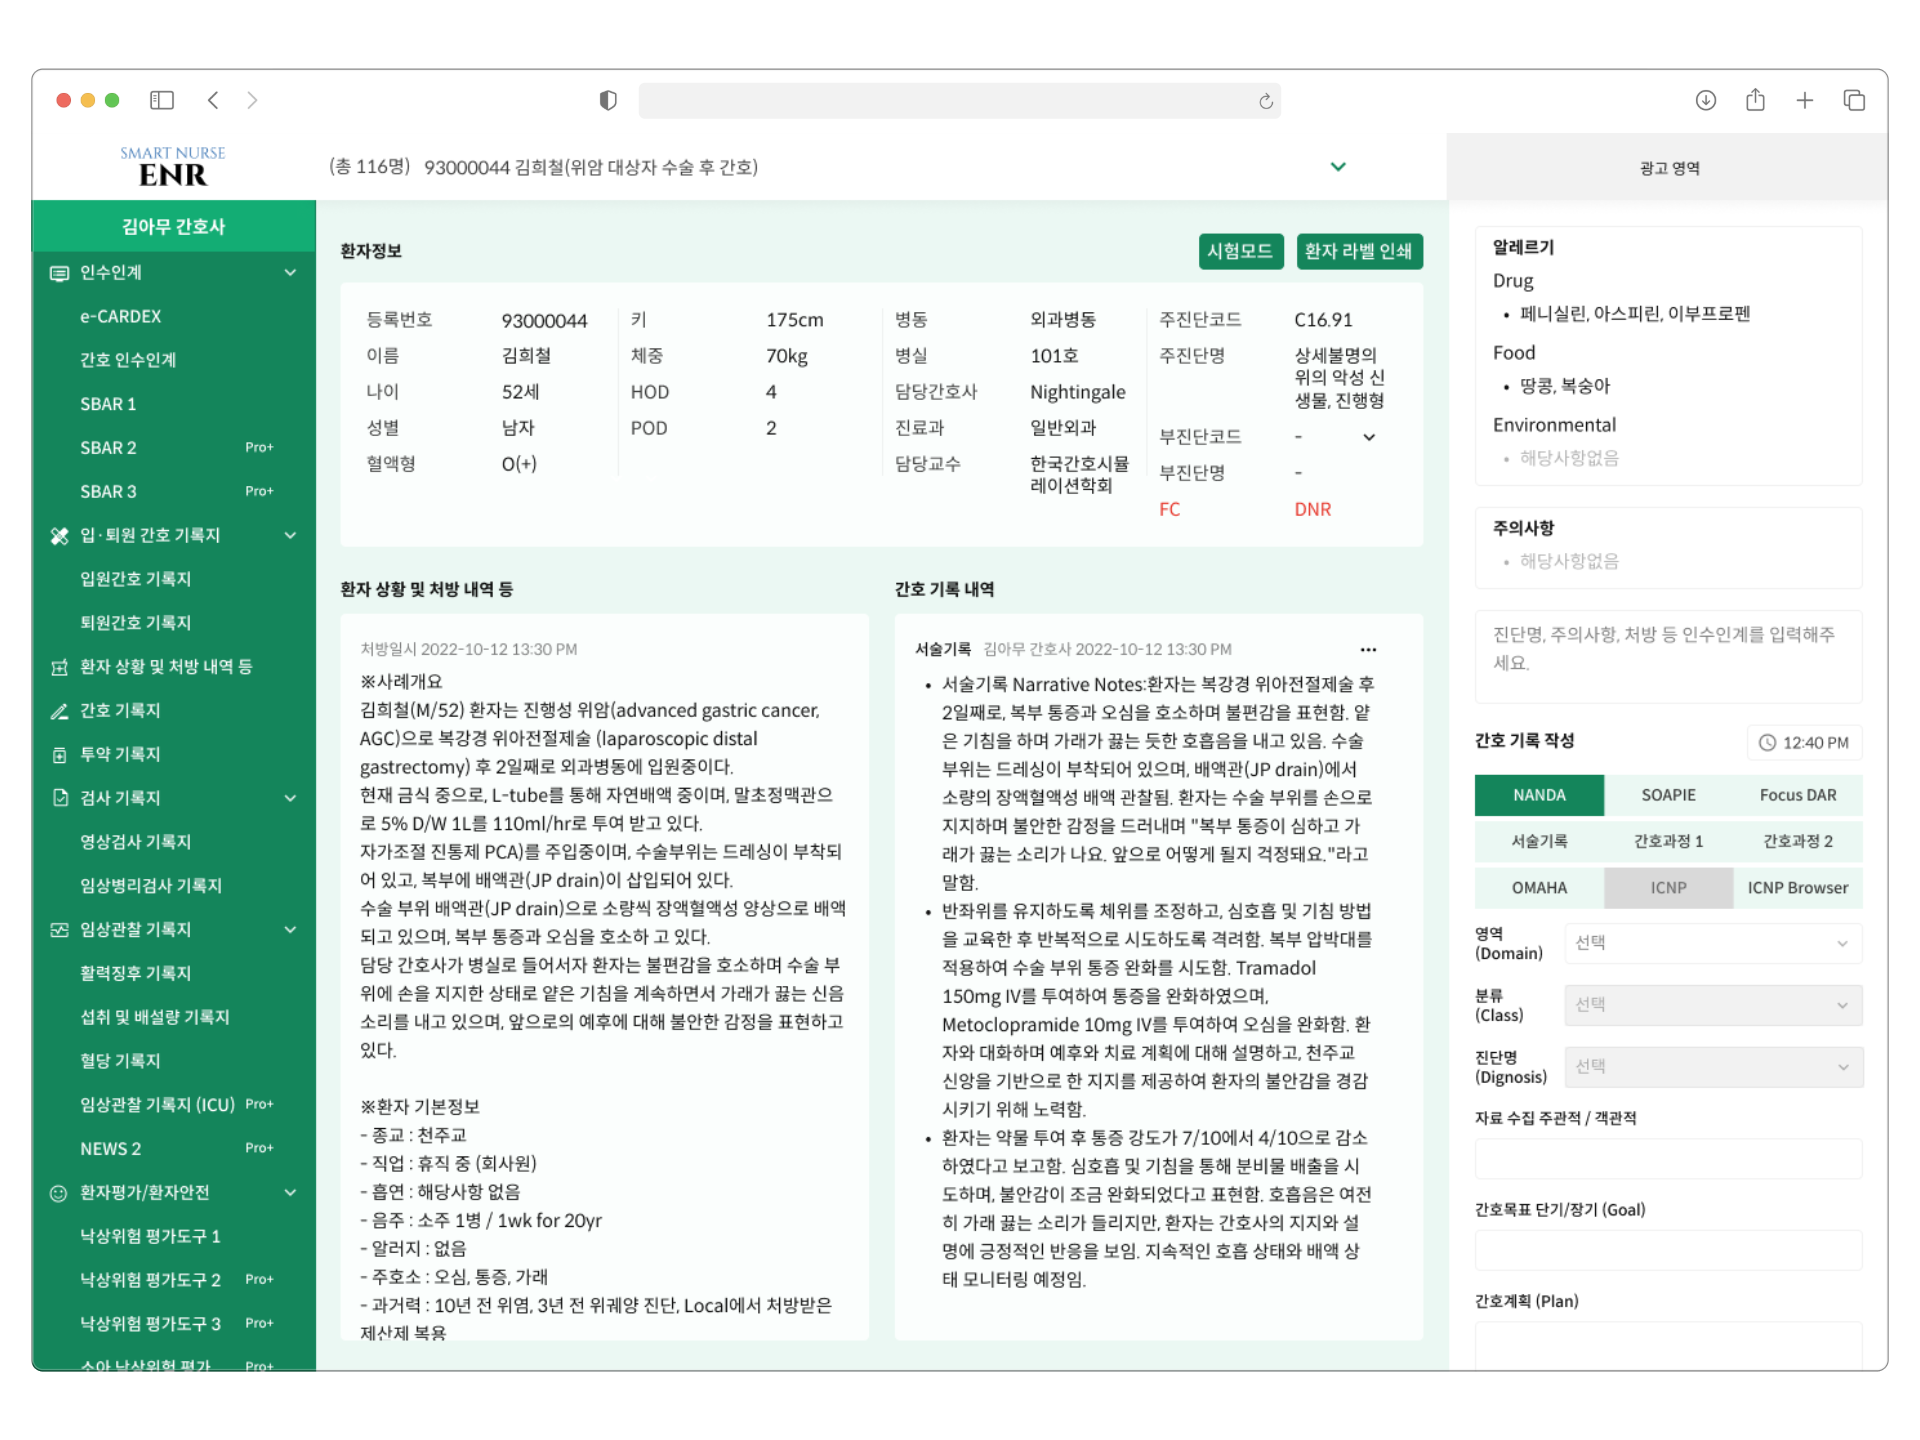Viewport: 1920px width, 1440px height.
Task: Select the ICNP Browser tab
Action: point(1797,887)
